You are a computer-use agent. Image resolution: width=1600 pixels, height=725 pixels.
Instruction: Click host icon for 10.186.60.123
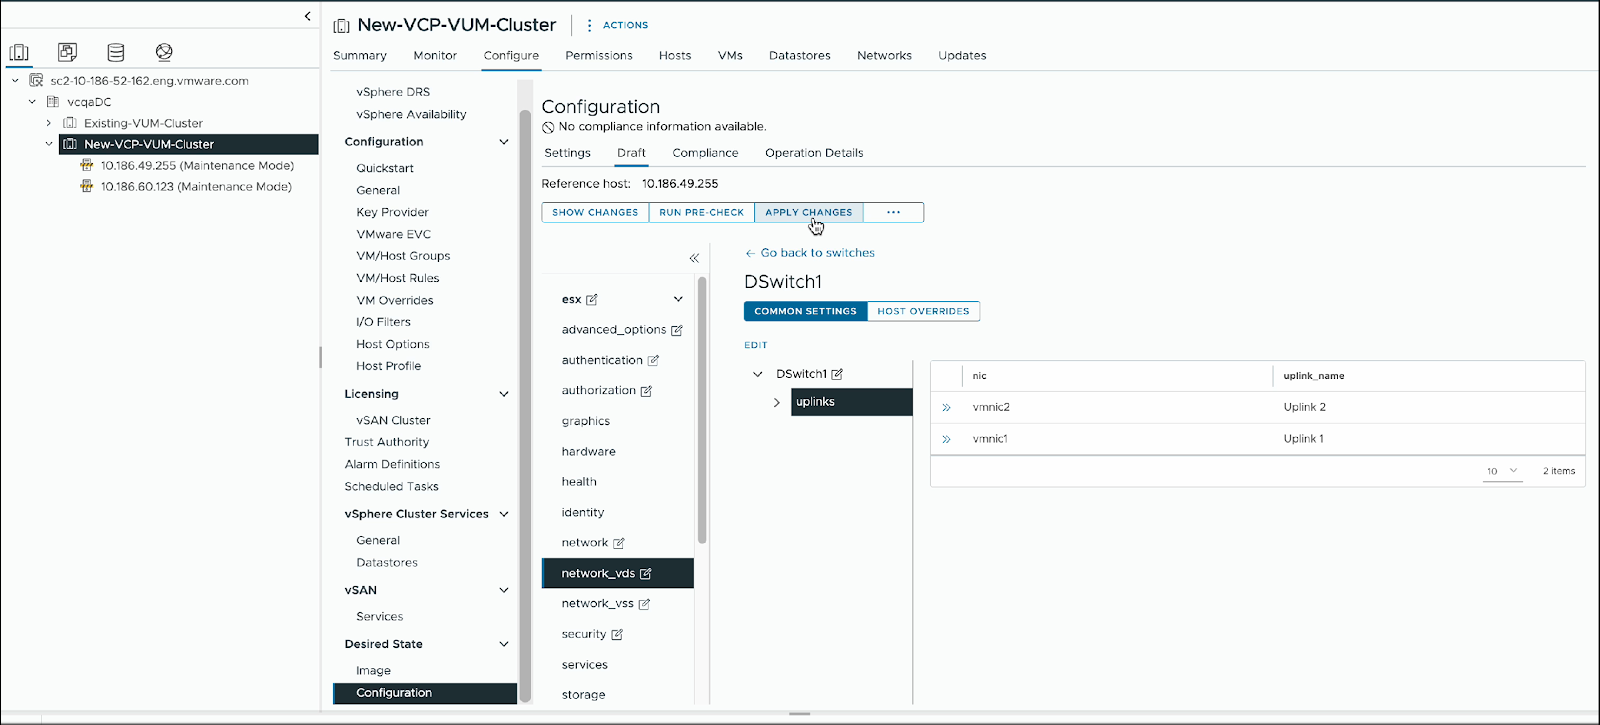[x=87, y=187]
